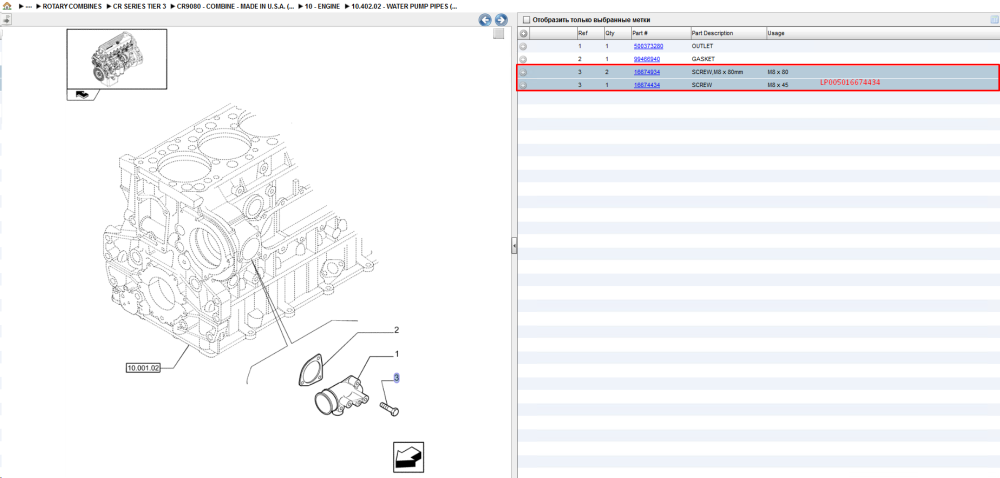
Task: Select the GASKET description cell
Action: [x=702, y=59]
